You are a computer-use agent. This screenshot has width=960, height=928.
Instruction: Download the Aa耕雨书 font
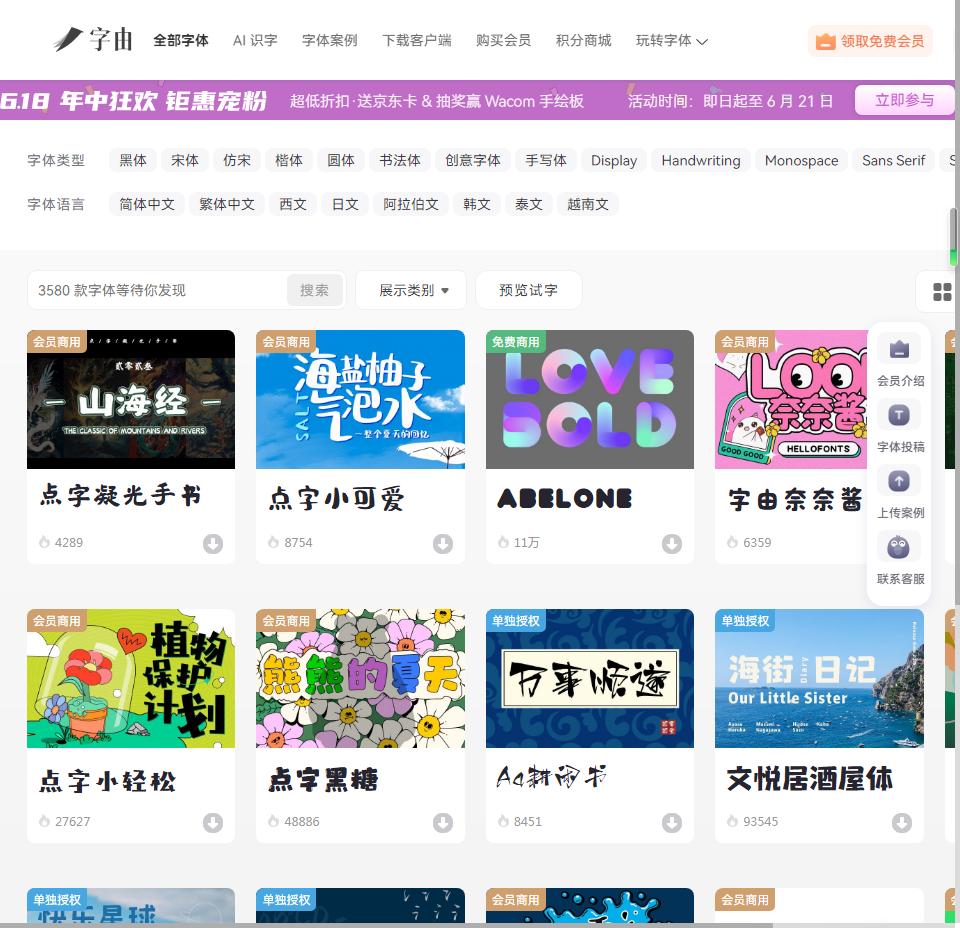point(672,823)
